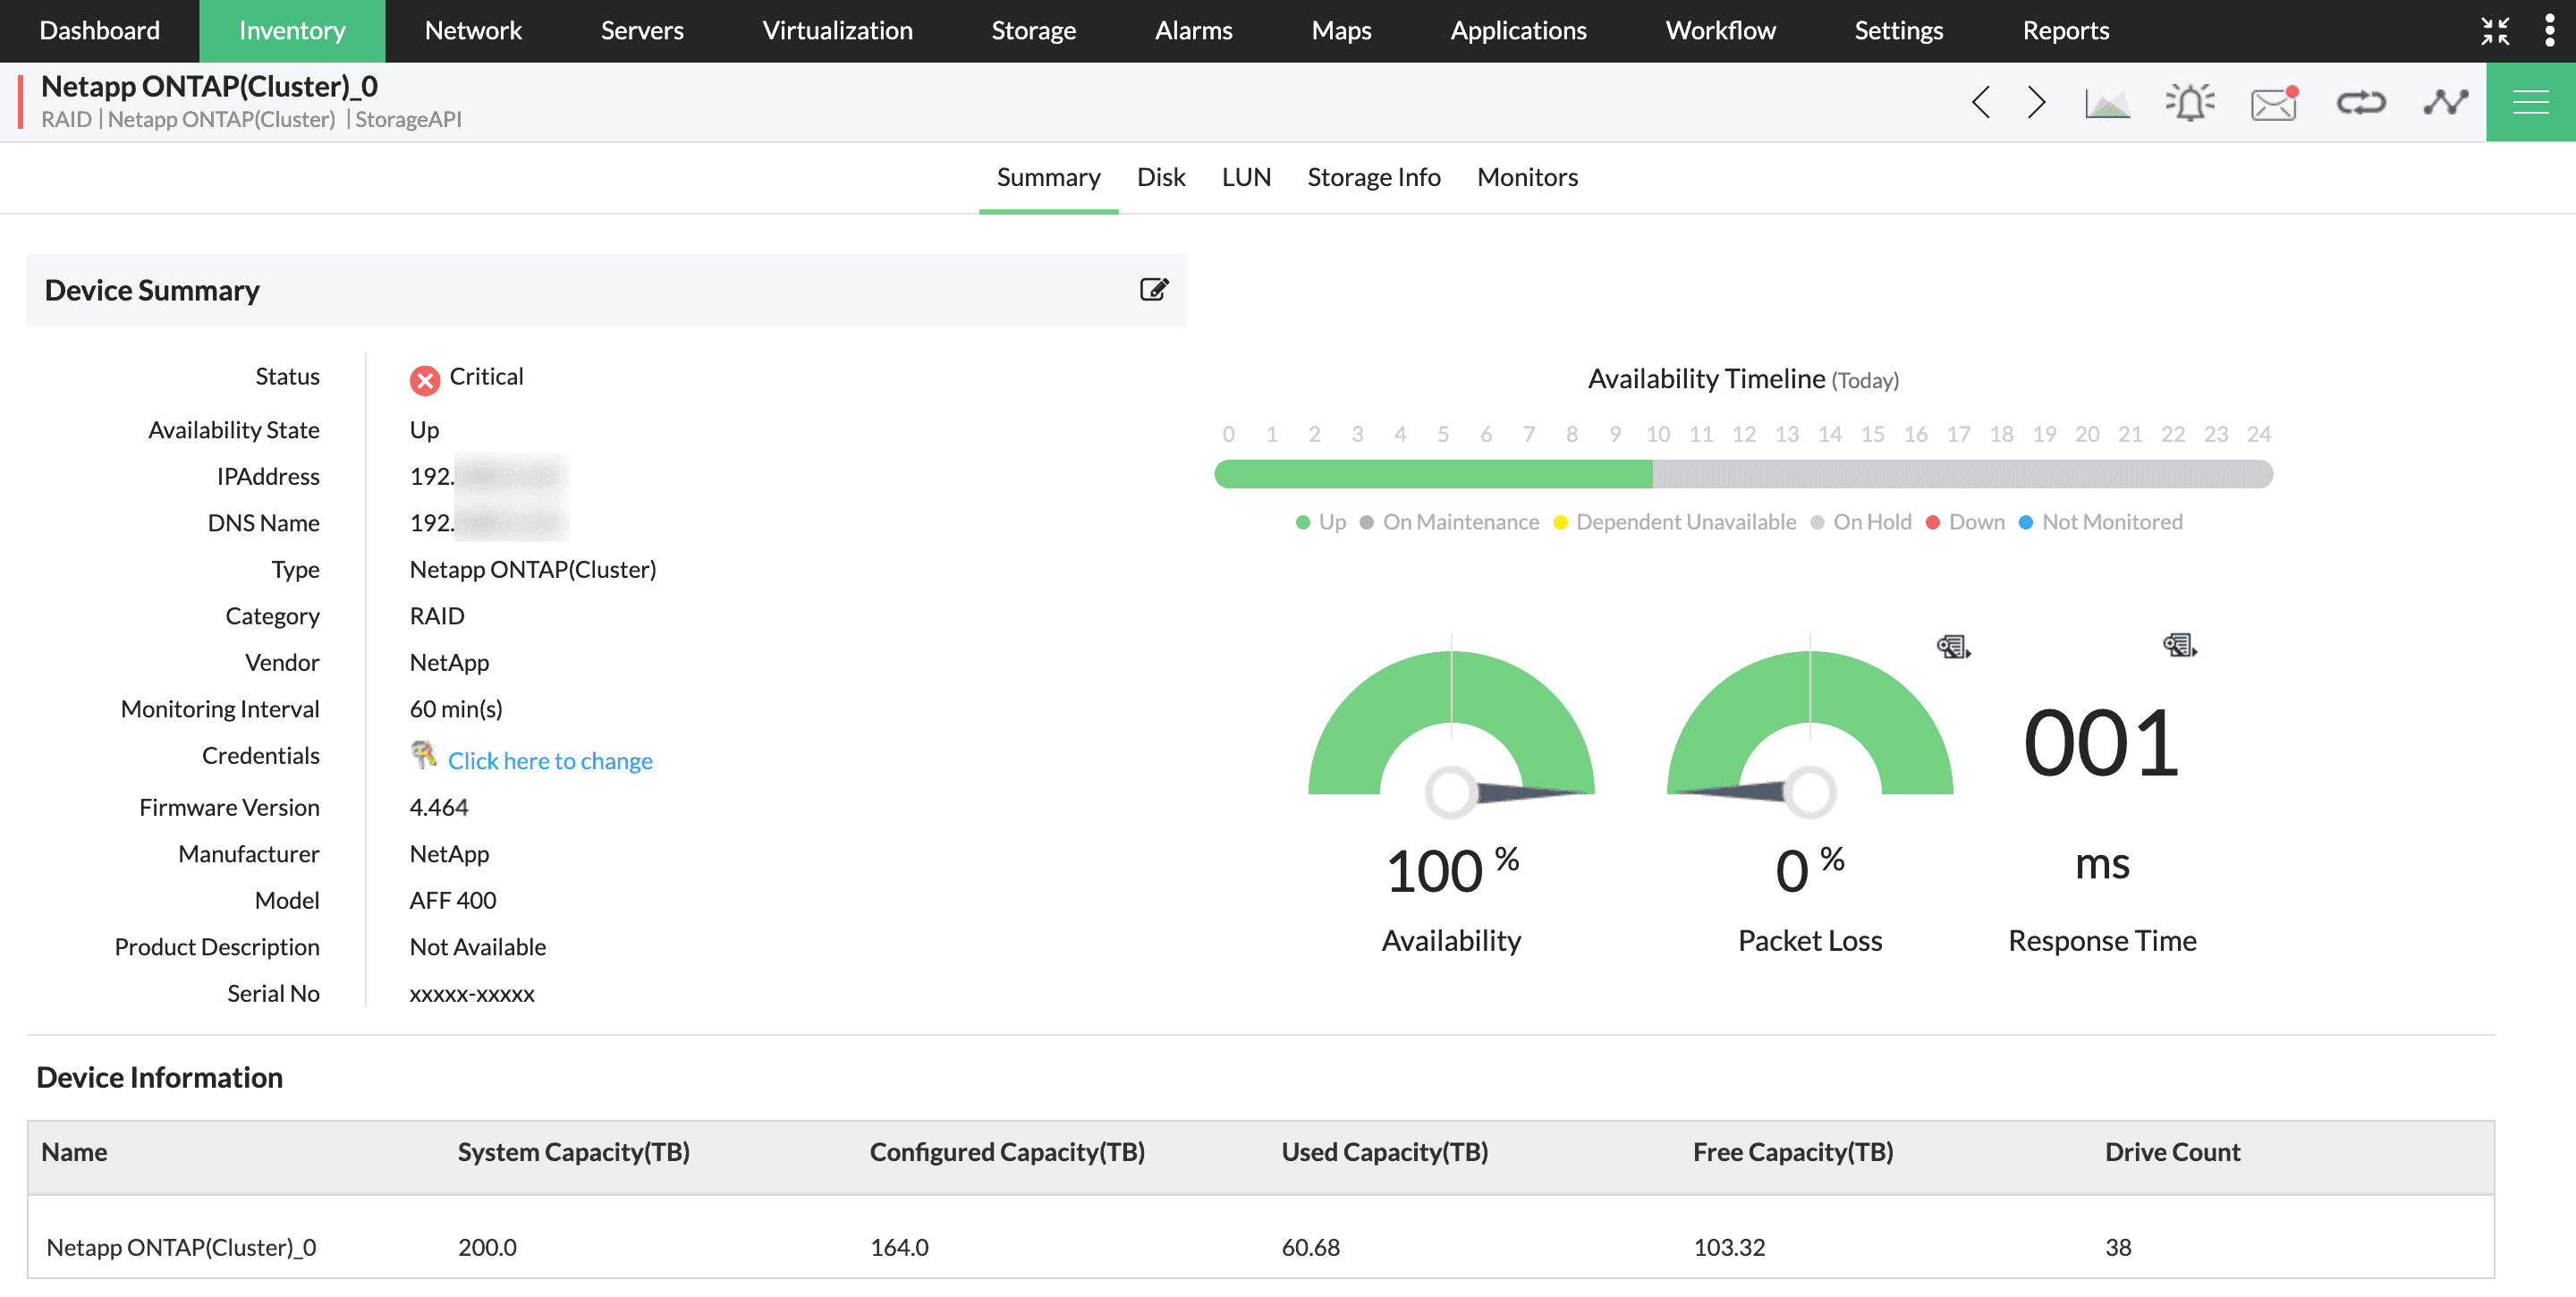Click the credentials key icon

pos(424,755)
